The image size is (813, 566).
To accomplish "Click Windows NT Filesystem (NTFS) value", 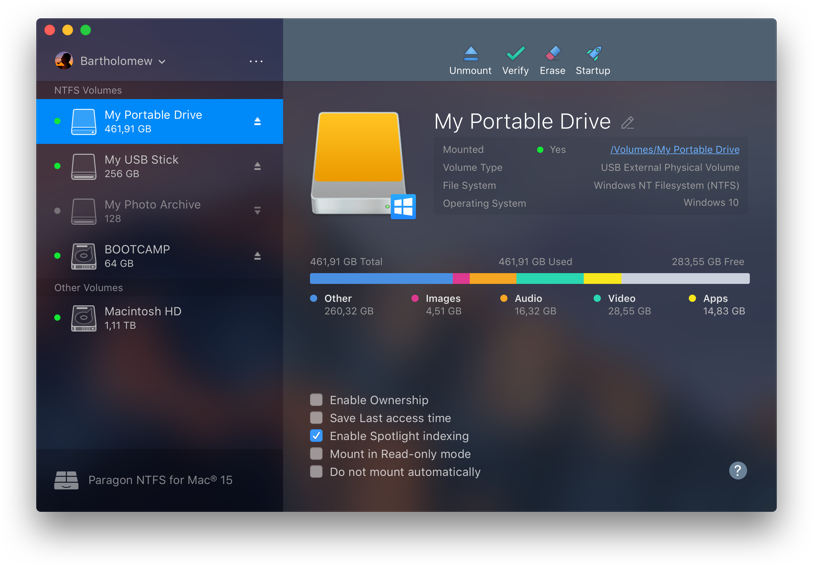I will (x=666, y=186).
